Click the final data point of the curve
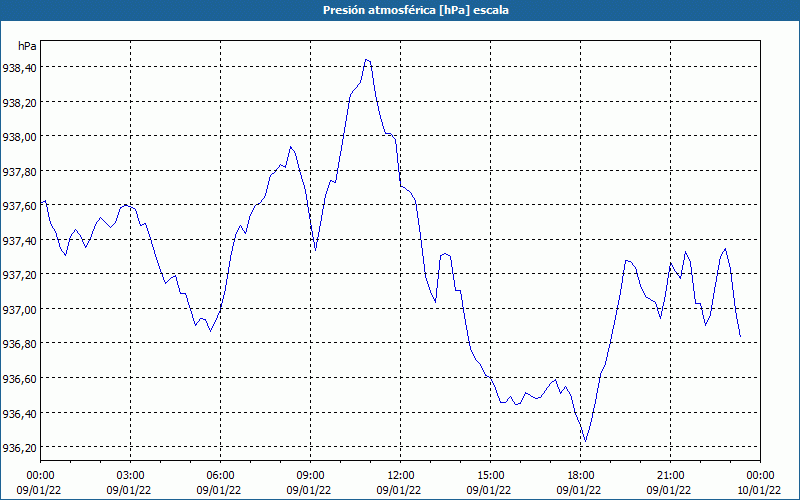The height and width of the screenshot is (500, 800). pos(740,336)
